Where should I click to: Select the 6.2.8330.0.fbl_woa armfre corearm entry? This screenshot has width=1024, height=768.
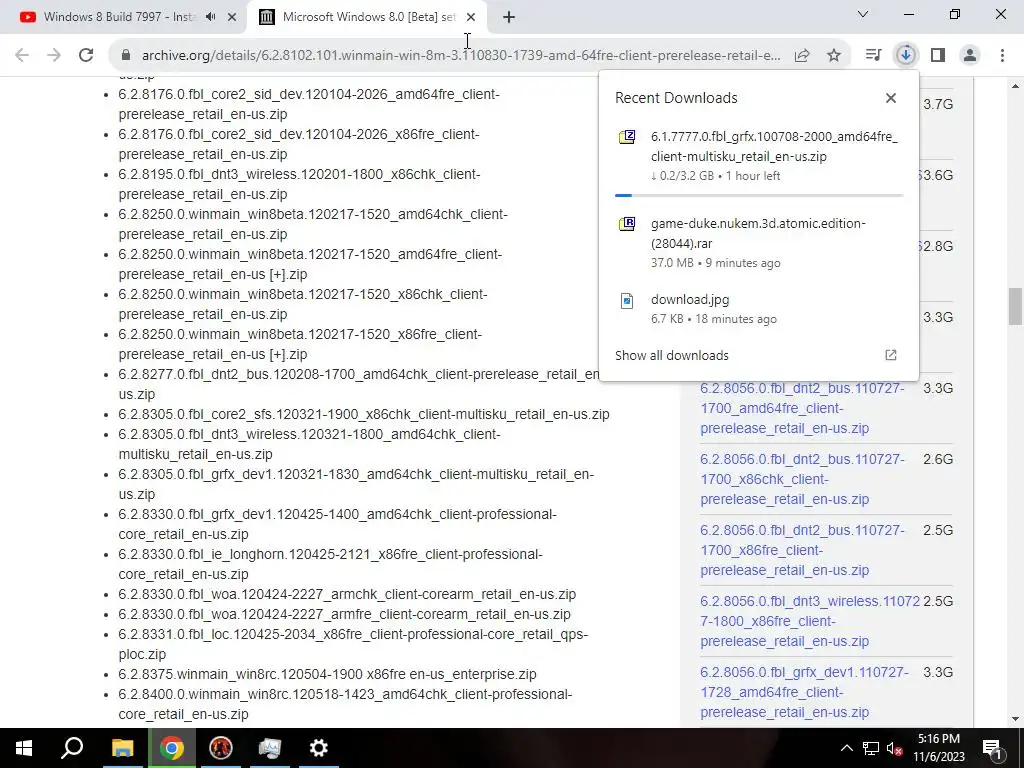(x=344, y=615)
